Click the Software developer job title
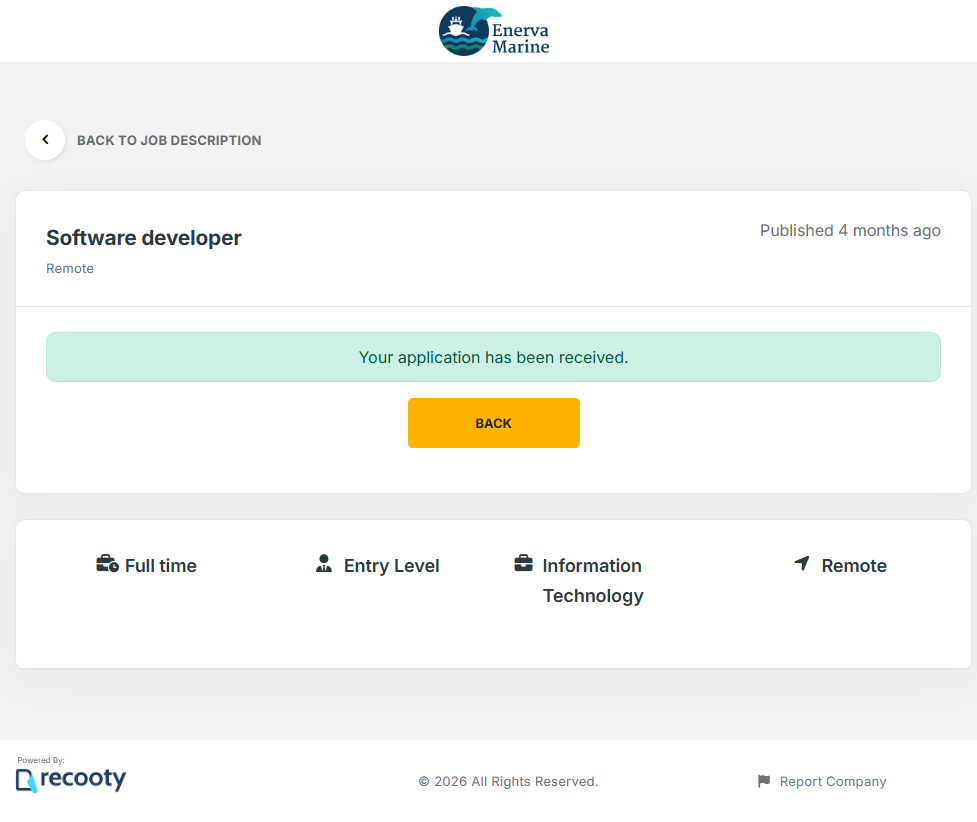977x822 pixels. pos(144,238)
